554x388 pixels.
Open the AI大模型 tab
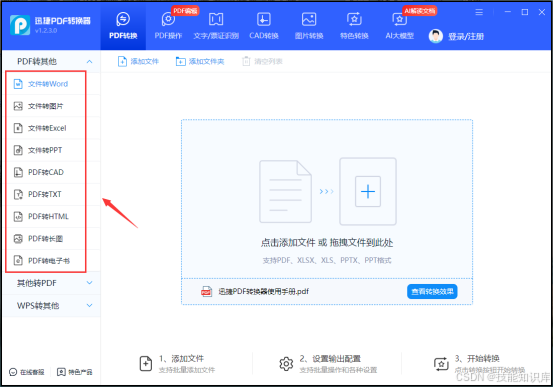(x=400, y=26)
